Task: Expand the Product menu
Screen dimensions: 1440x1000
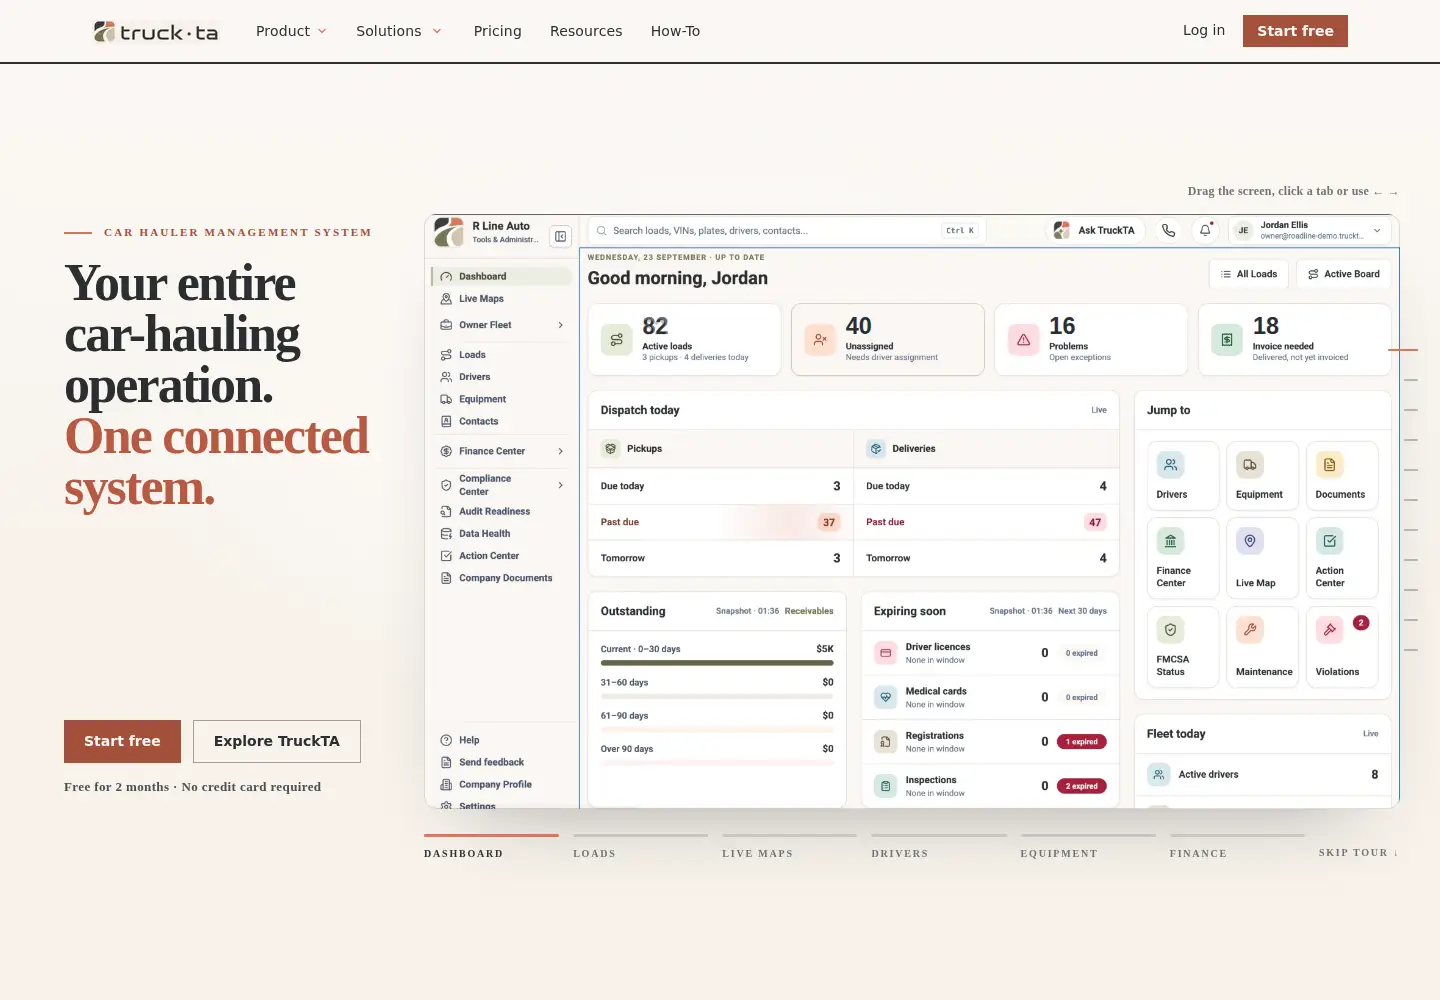Action: click(291, 31)
